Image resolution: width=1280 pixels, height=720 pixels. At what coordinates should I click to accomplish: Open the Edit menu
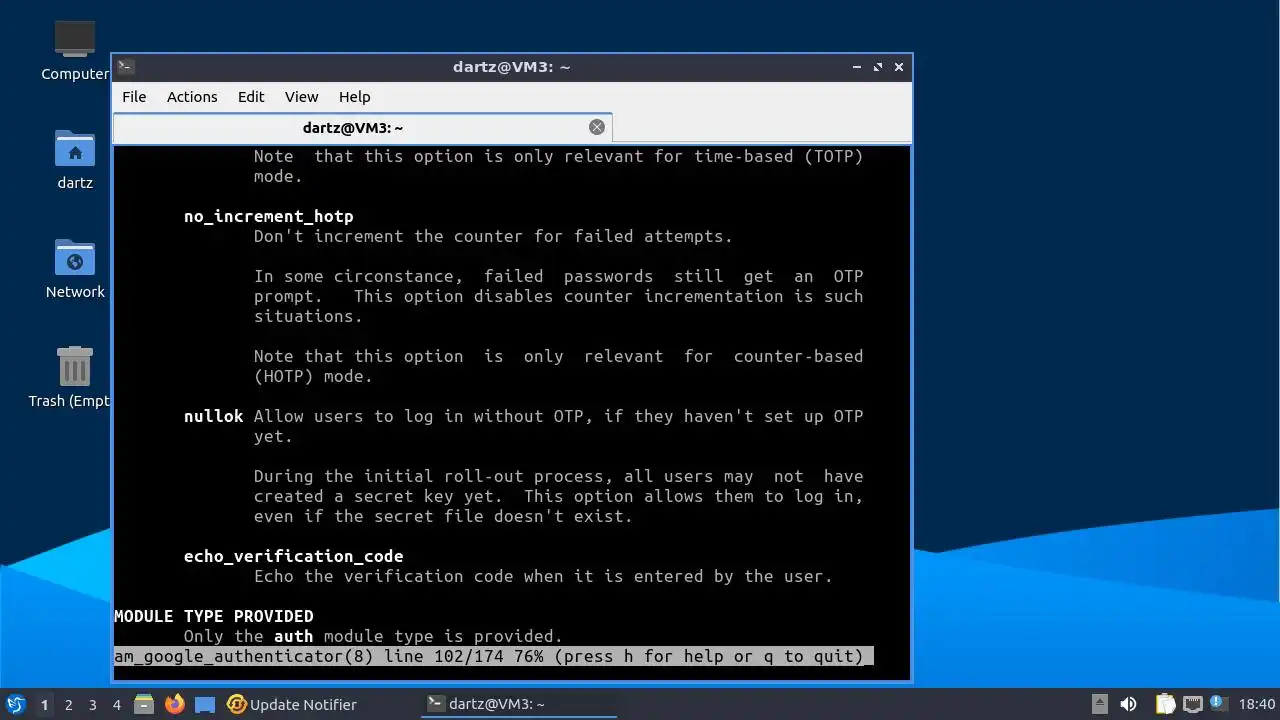click(251, 97)
